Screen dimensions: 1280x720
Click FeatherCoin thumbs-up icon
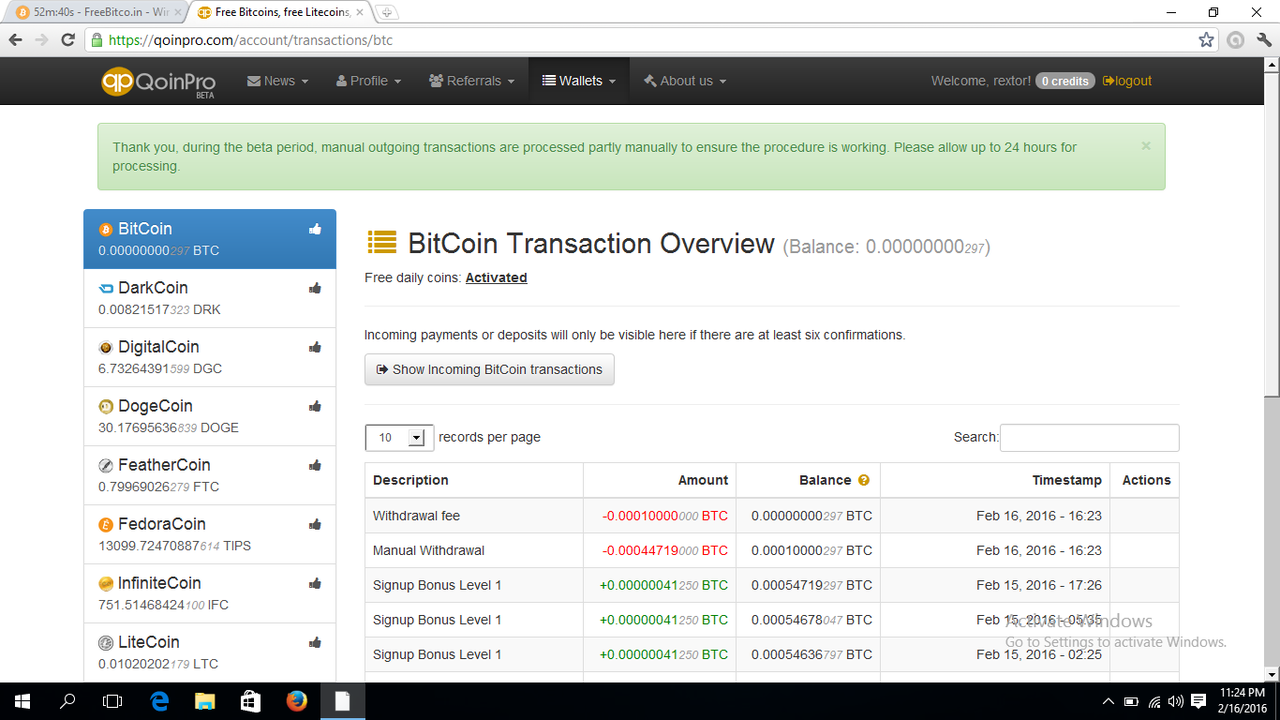pyautogui.click(x=315, y=465)
